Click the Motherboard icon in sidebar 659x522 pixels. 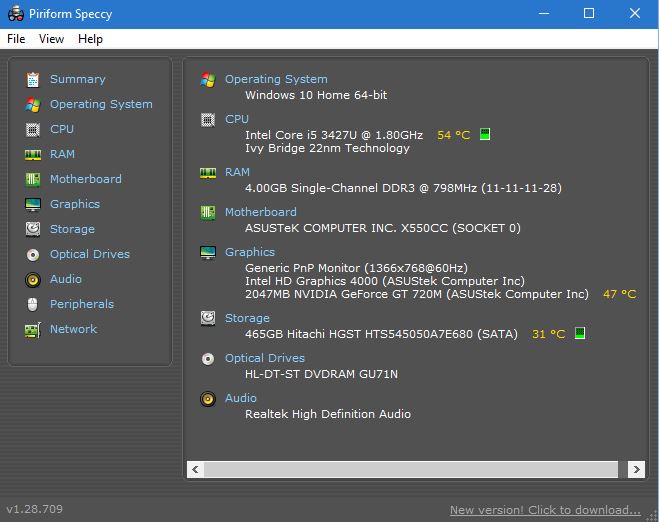[x=32, y=179]
